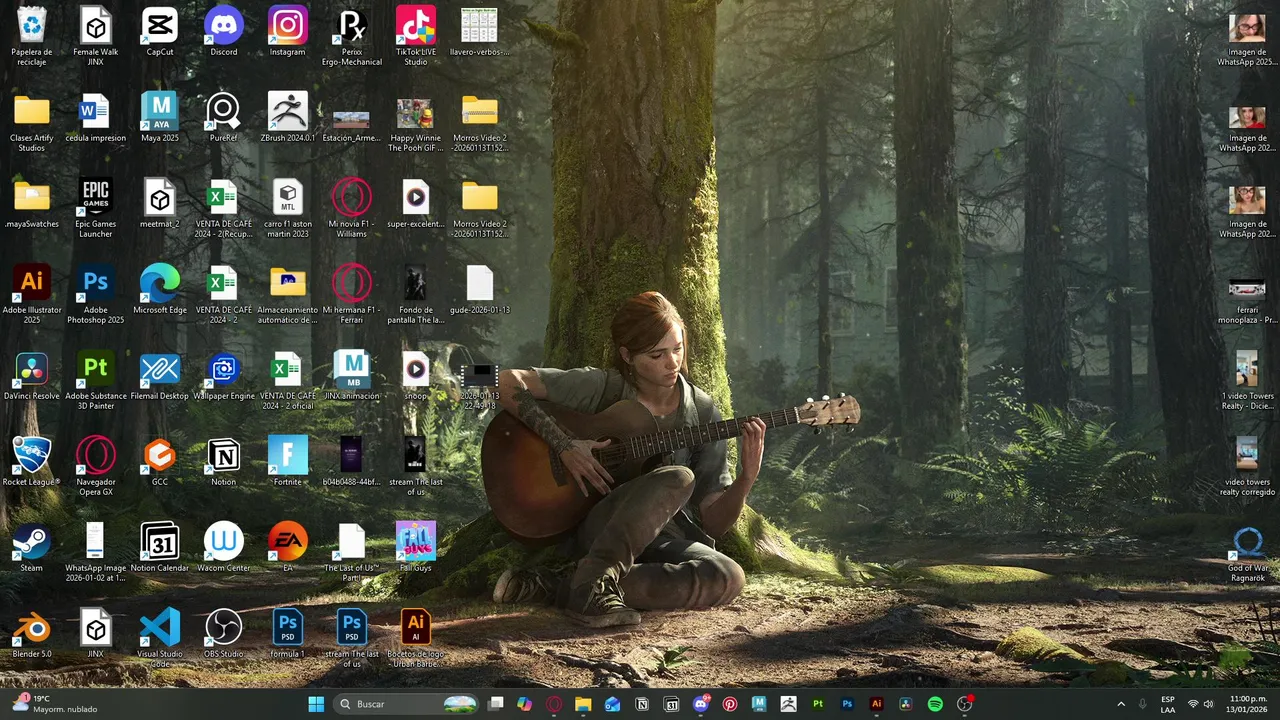Launch the Discord desktop shortcut
This screenshot has width=1280, height=720.
click(224, 32)
